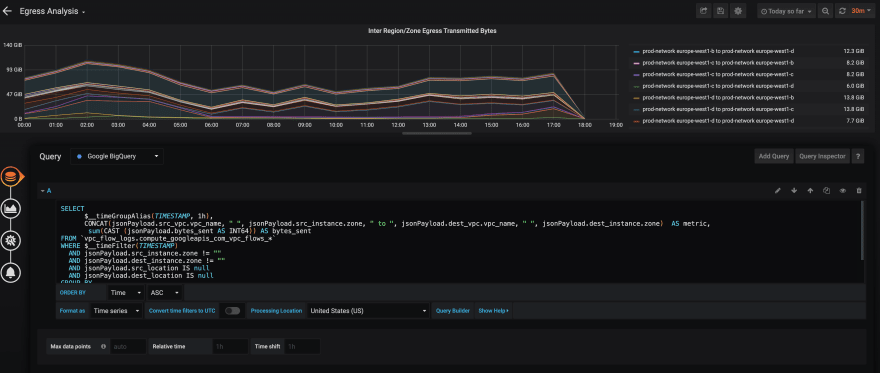
Task: Toggle legend series europe-west1-d to europe-west1-d
Action: tap(718, 121)
